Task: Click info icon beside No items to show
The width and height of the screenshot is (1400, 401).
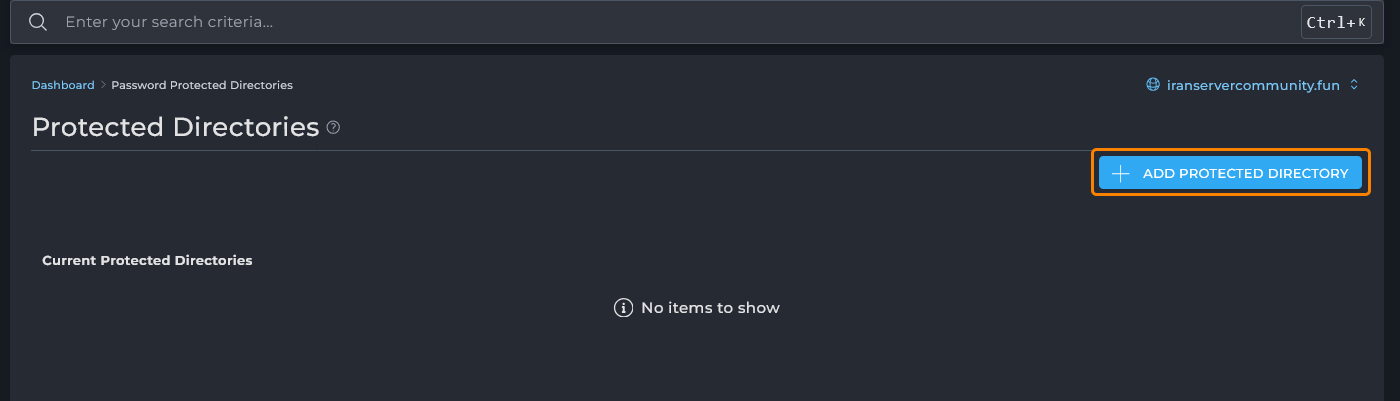Action: (623, 308)
